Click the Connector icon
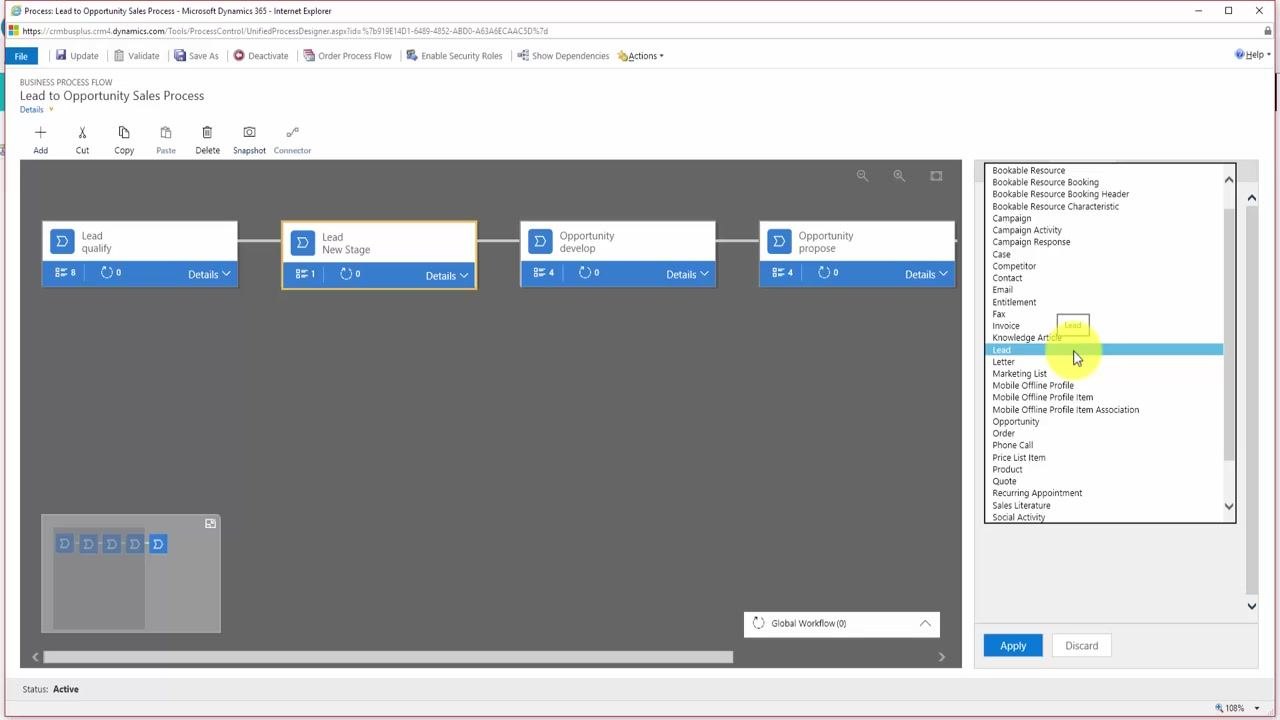 coord(292,132)
